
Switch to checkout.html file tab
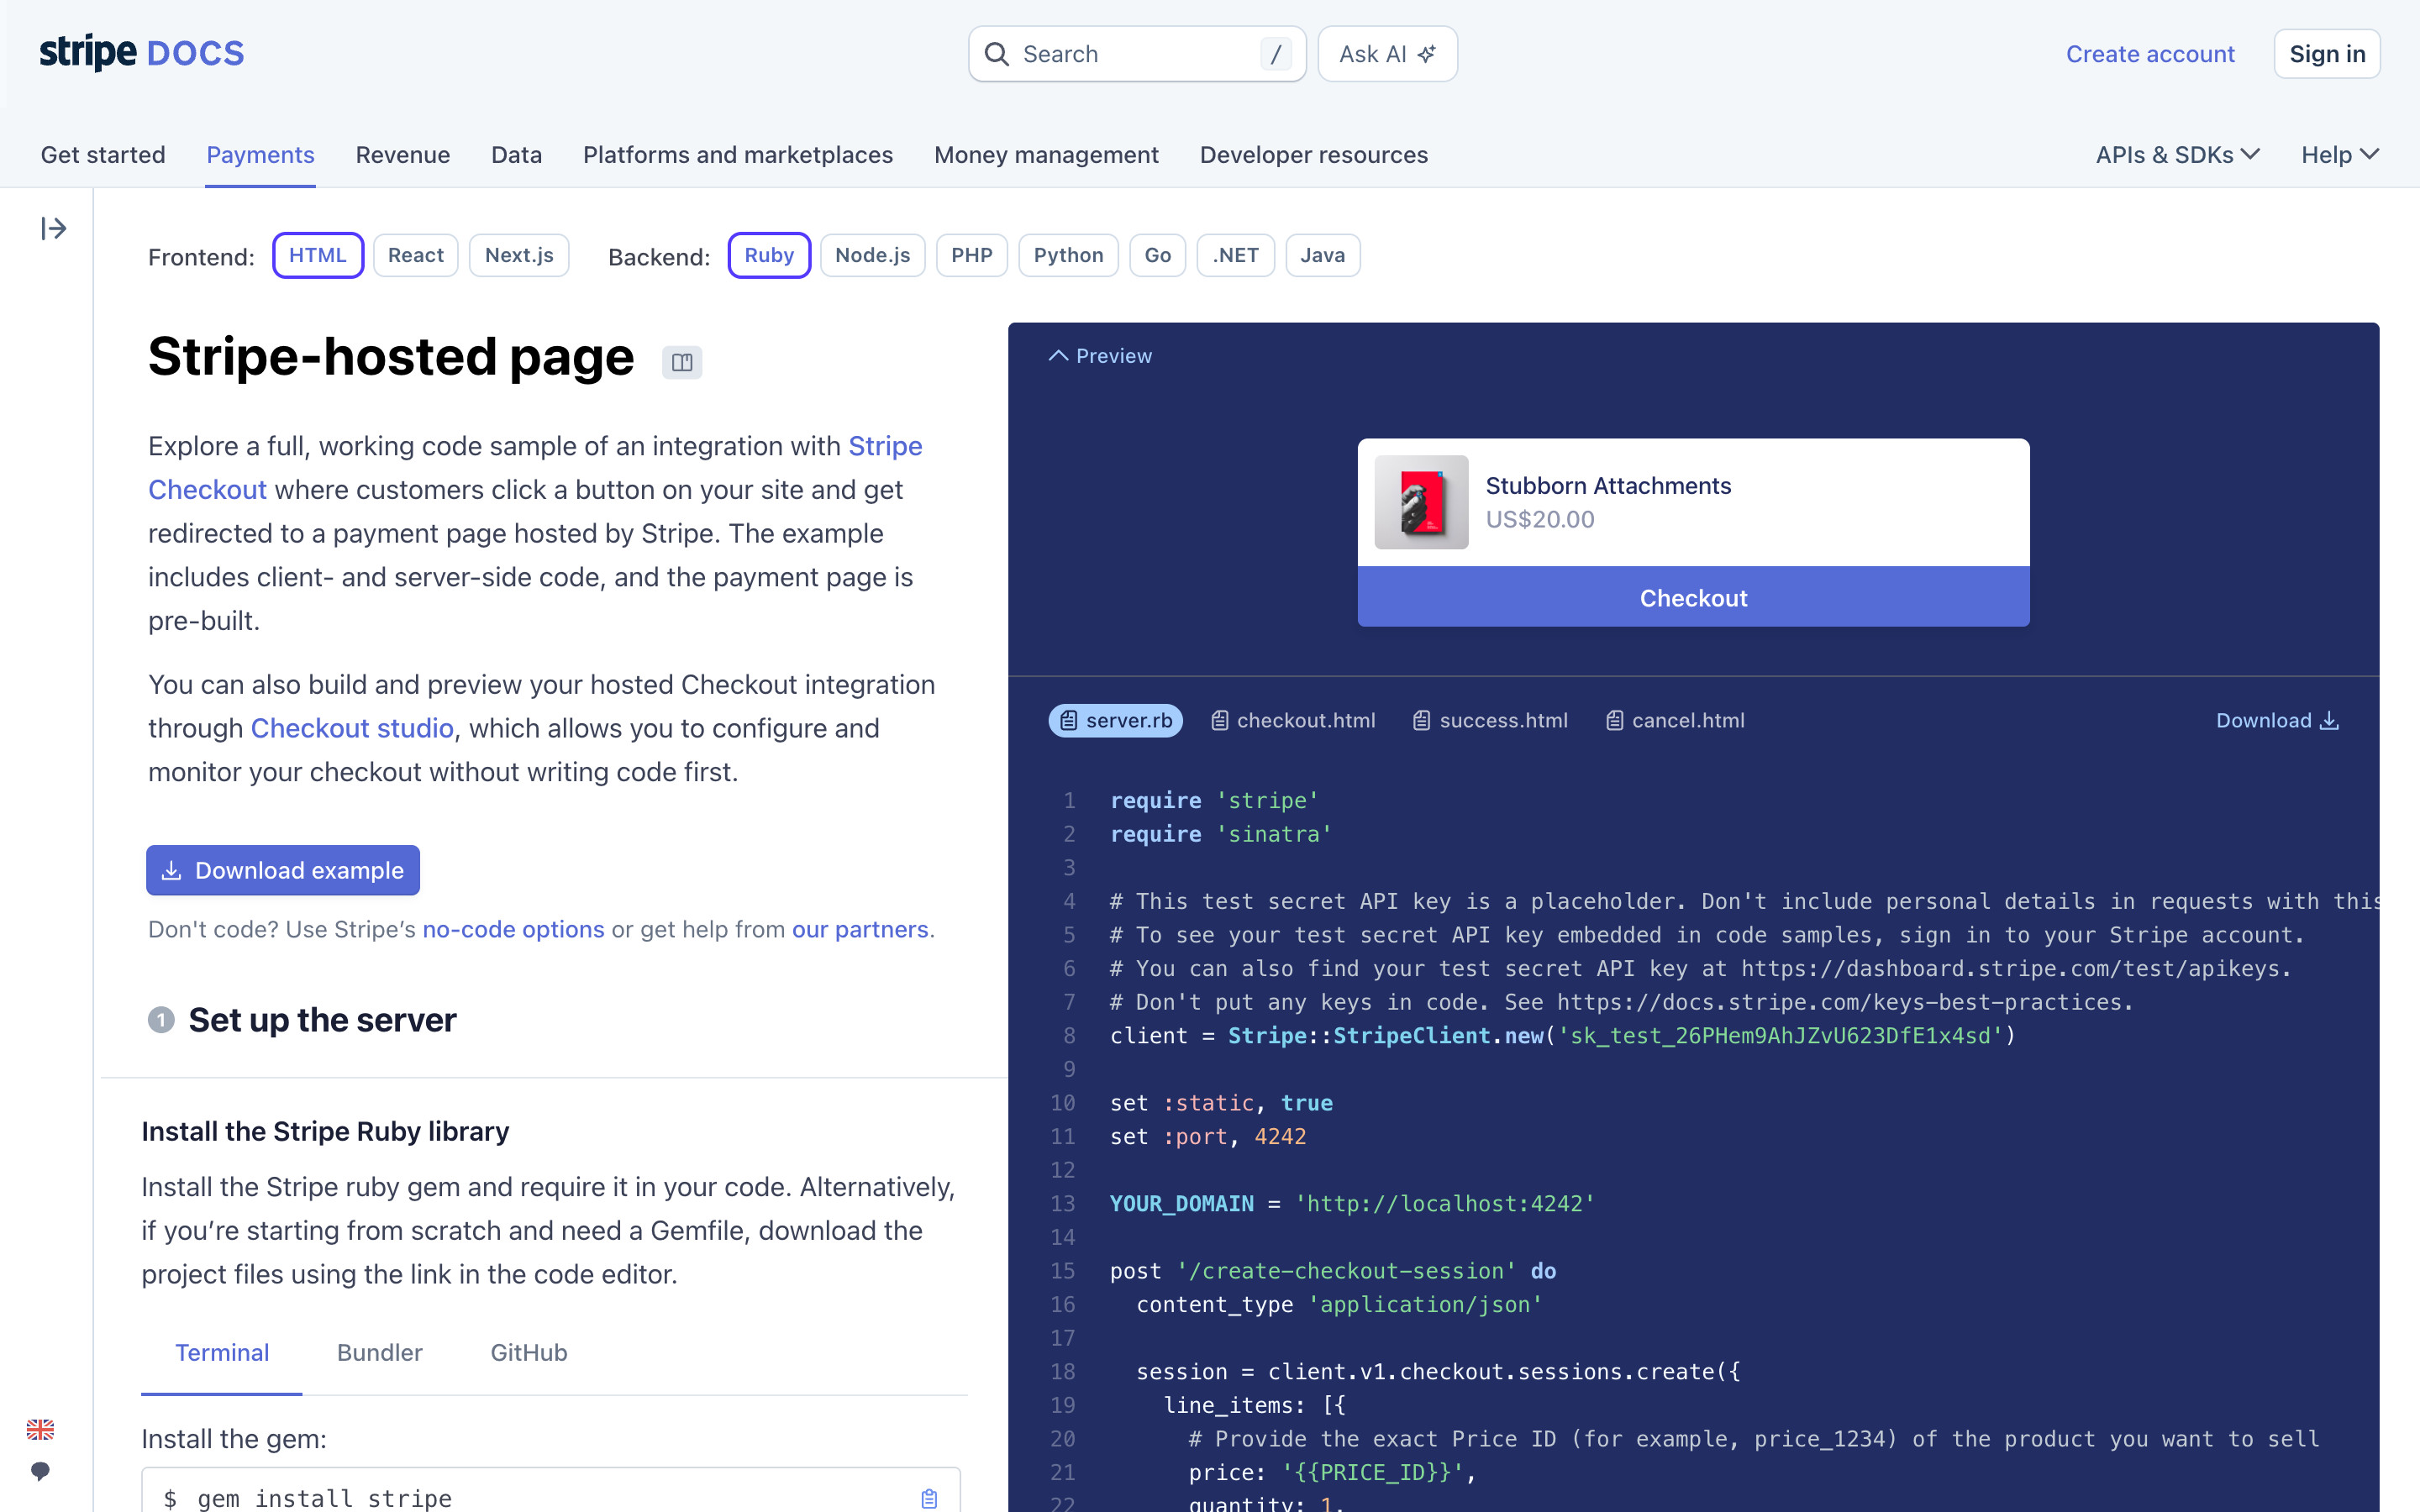1293,721
